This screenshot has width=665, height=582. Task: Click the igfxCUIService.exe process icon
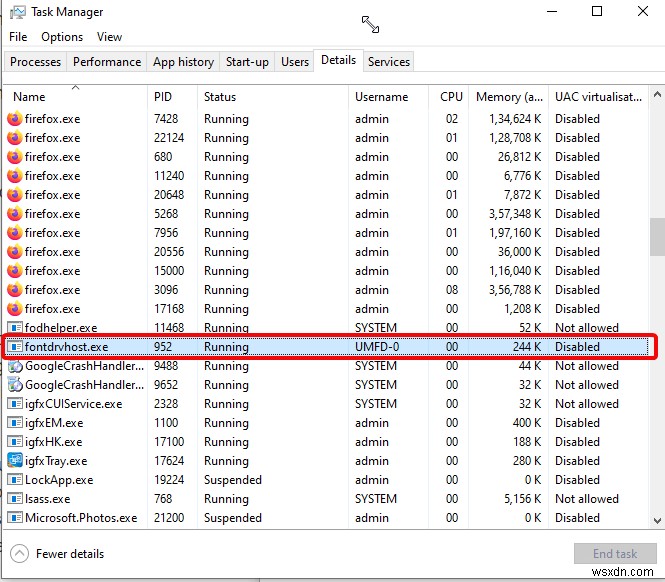click(x=15, y=404)
